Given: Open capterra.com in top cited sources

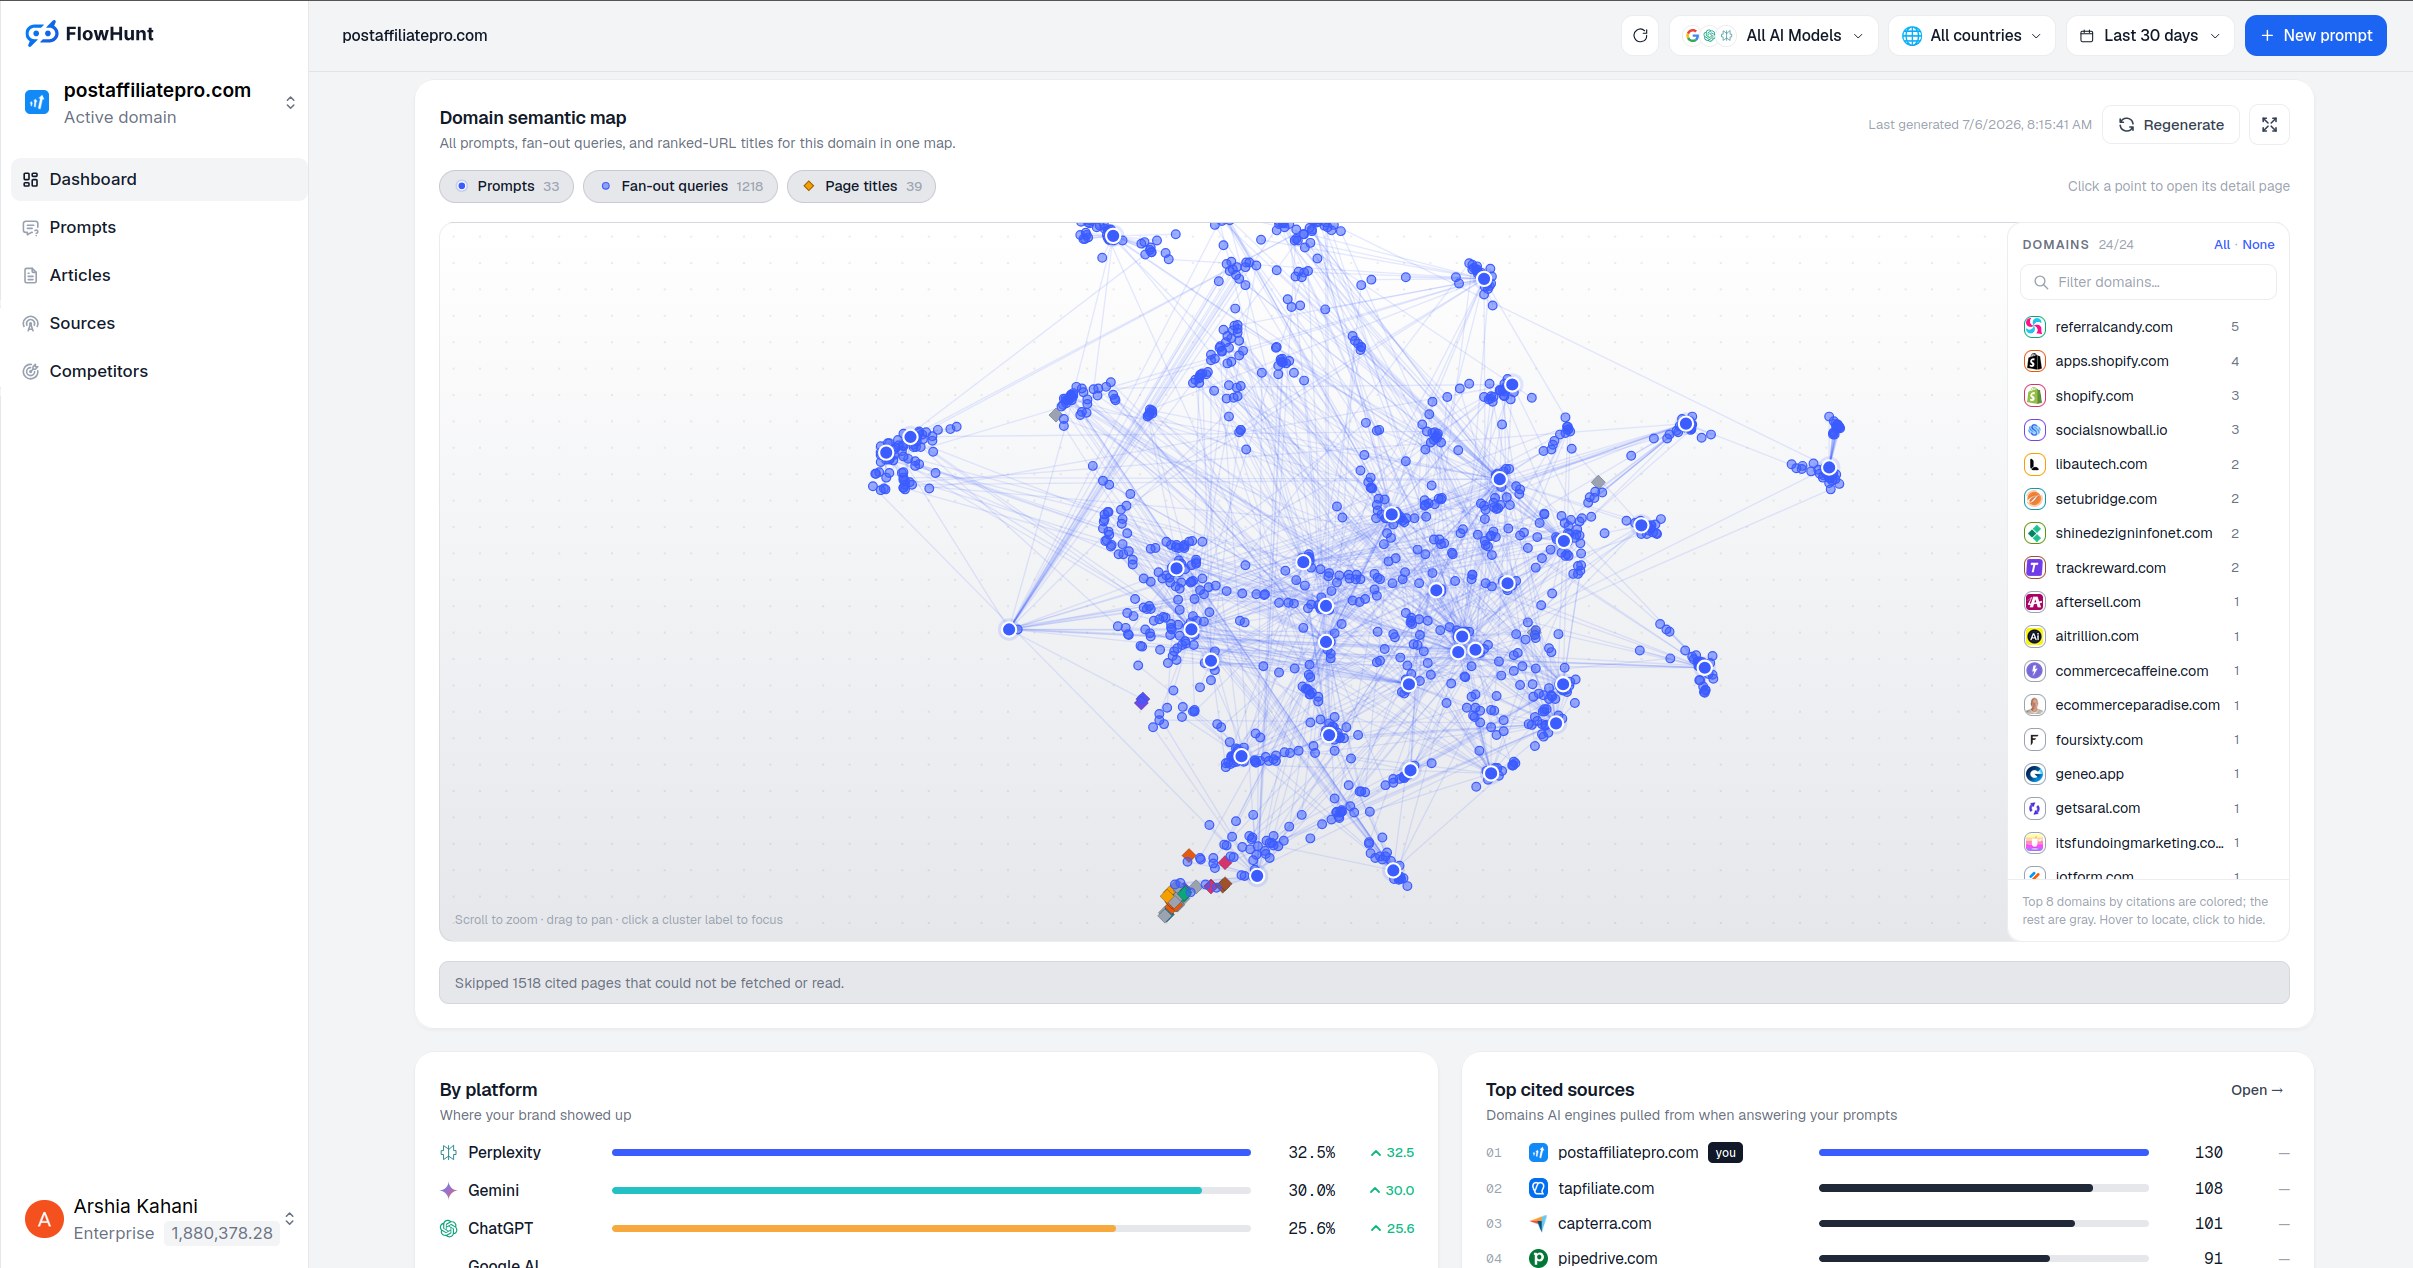Looking at the screenshot, I should coord(1605,1223).
